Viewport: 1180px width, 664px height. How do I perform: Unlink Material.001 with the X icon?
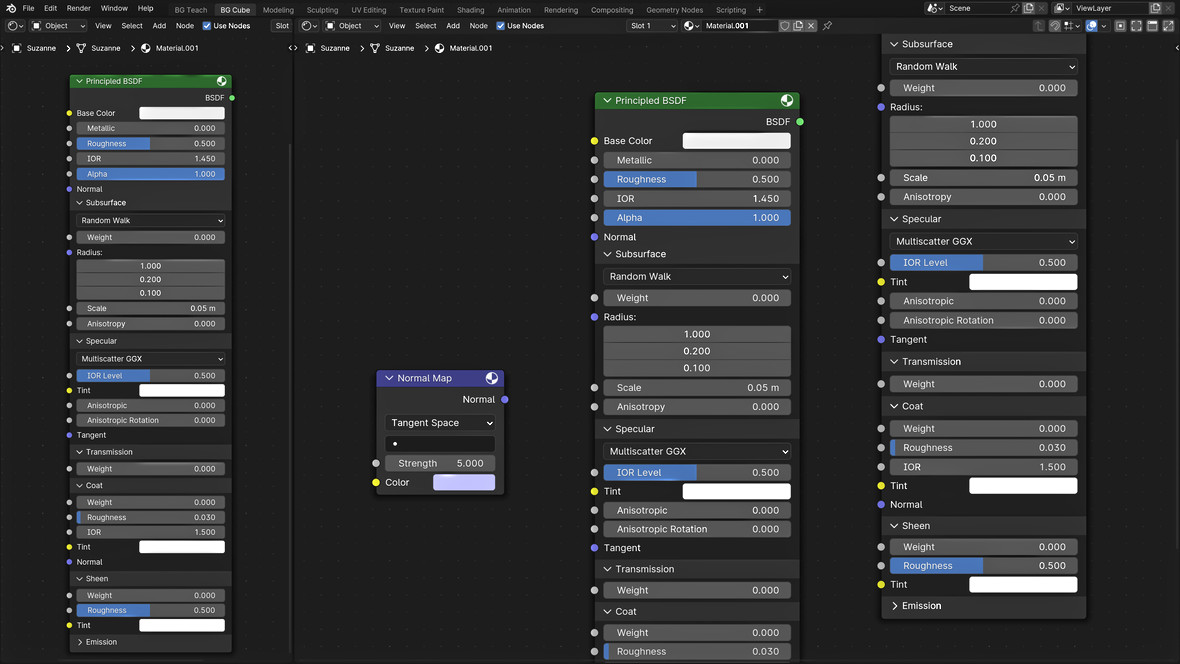tap(811, 26)
